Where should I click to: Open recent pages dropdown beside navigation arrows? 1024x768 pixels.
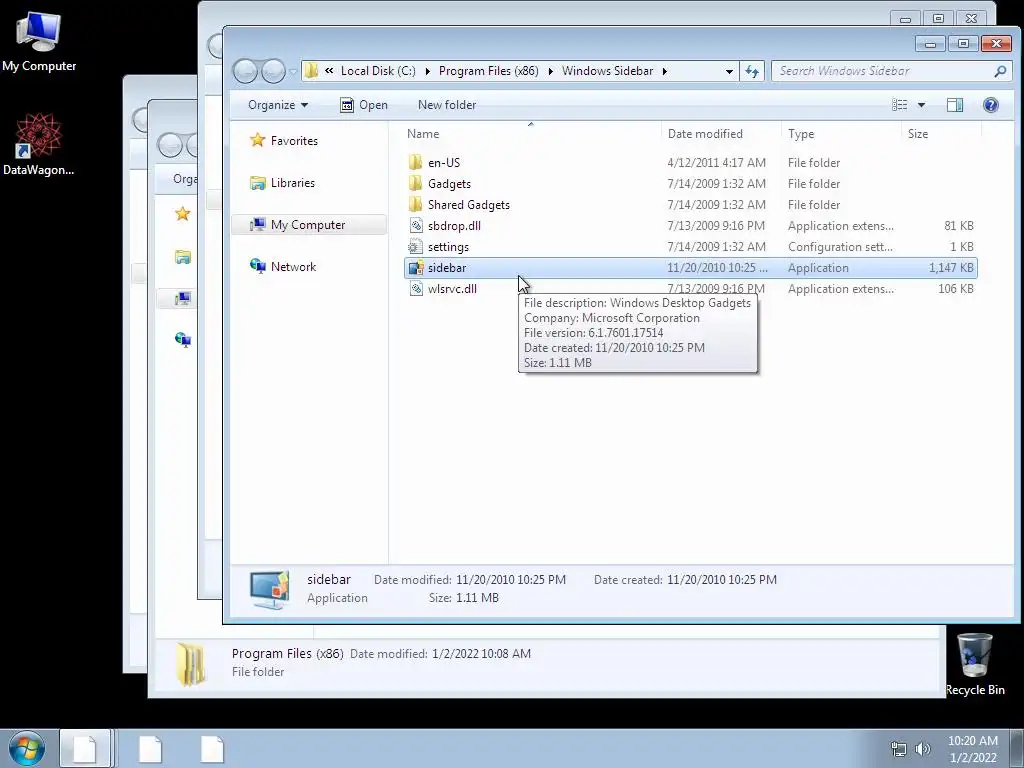pyautogui.click(x=293, y=71)
